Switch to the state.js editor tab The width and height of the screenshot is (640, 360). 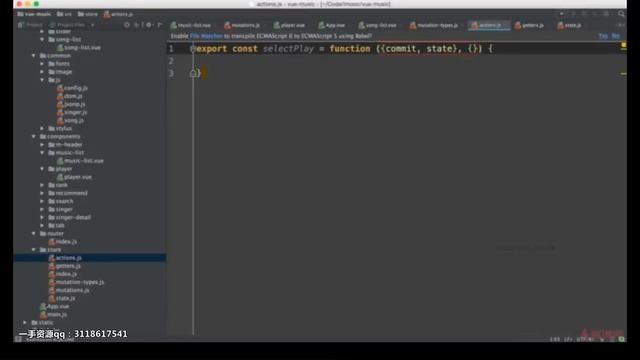tap(570, 25)
